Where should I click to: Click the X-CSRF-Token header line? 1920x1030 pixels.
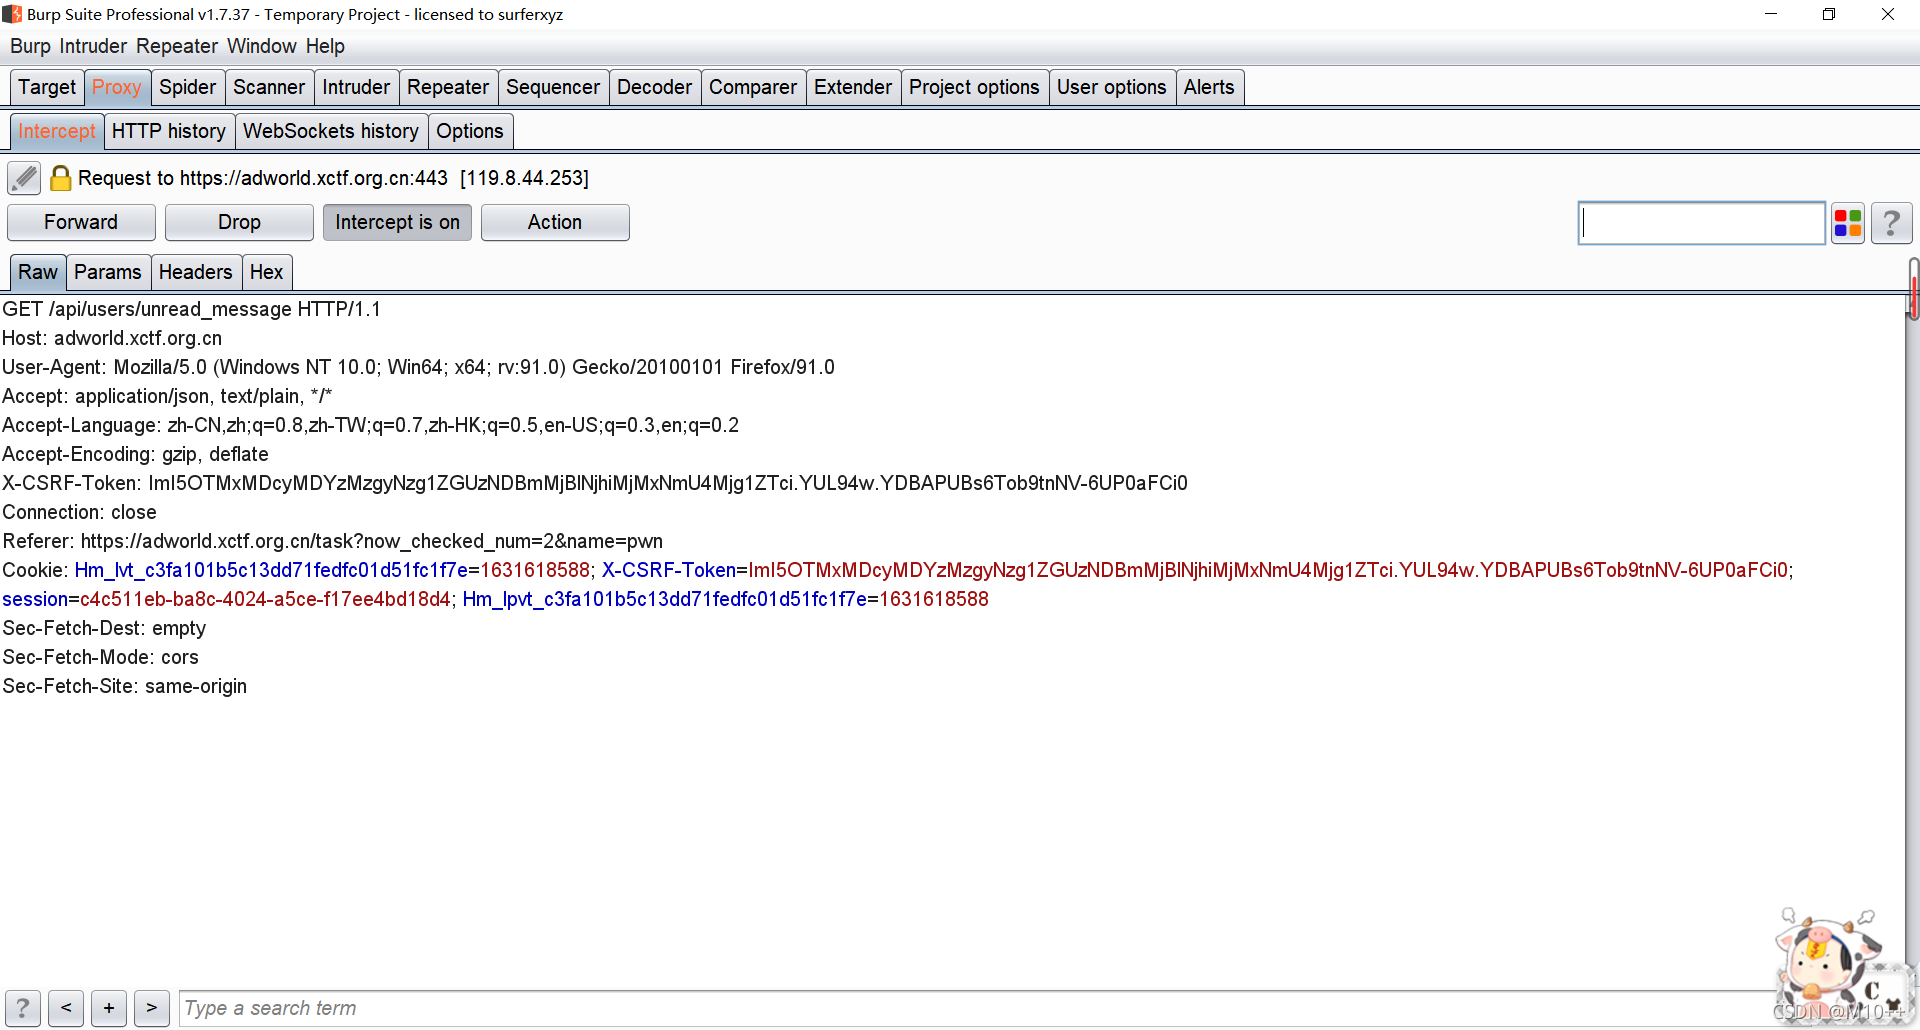point(595,483)
